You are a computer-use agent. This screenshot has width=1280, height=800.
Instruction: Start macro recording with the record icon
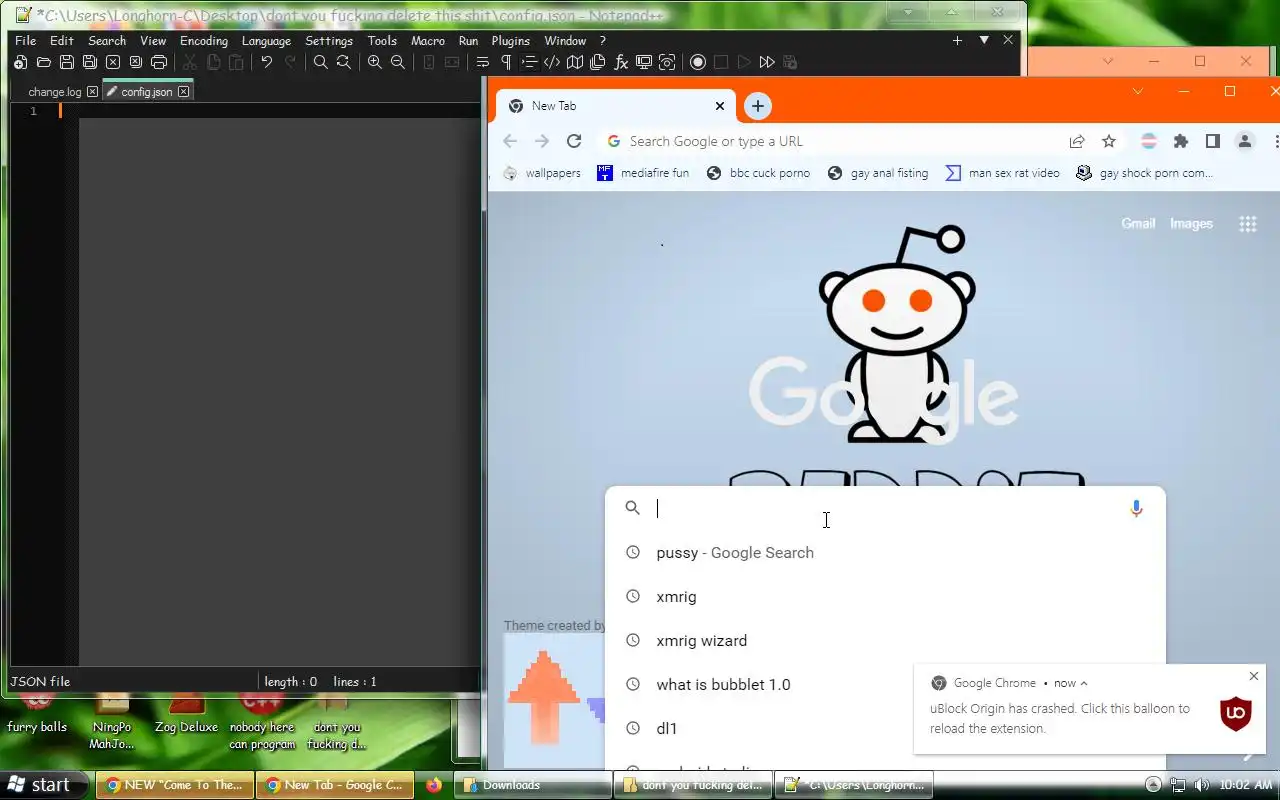(698, 62)
